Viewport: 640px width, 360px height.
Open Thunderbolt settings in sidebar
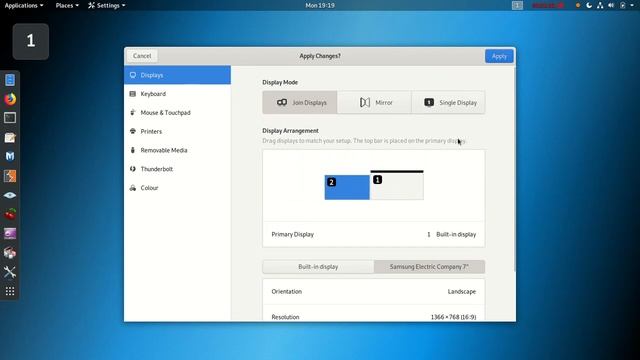178,169
